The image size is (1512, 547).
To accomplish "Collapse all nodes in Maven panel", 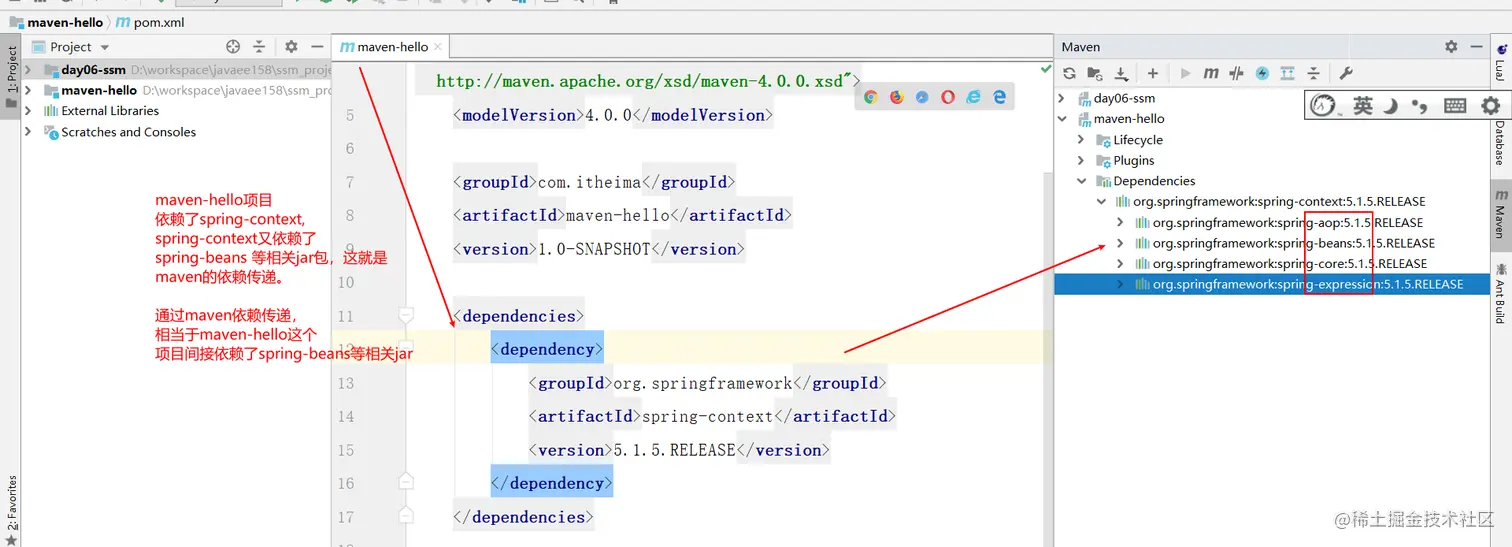I will click(1314, 73).
